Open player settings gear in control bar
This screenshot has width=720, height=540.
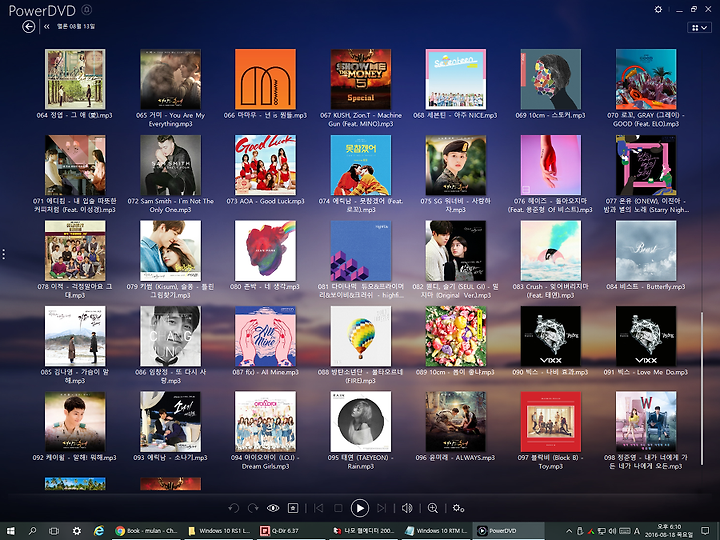(x=458, y=508)
